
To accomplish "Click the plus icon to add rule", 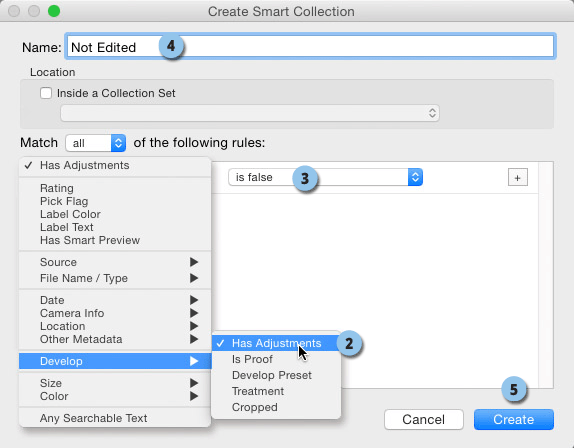I will pyautogui.click(x=518, y=178).
